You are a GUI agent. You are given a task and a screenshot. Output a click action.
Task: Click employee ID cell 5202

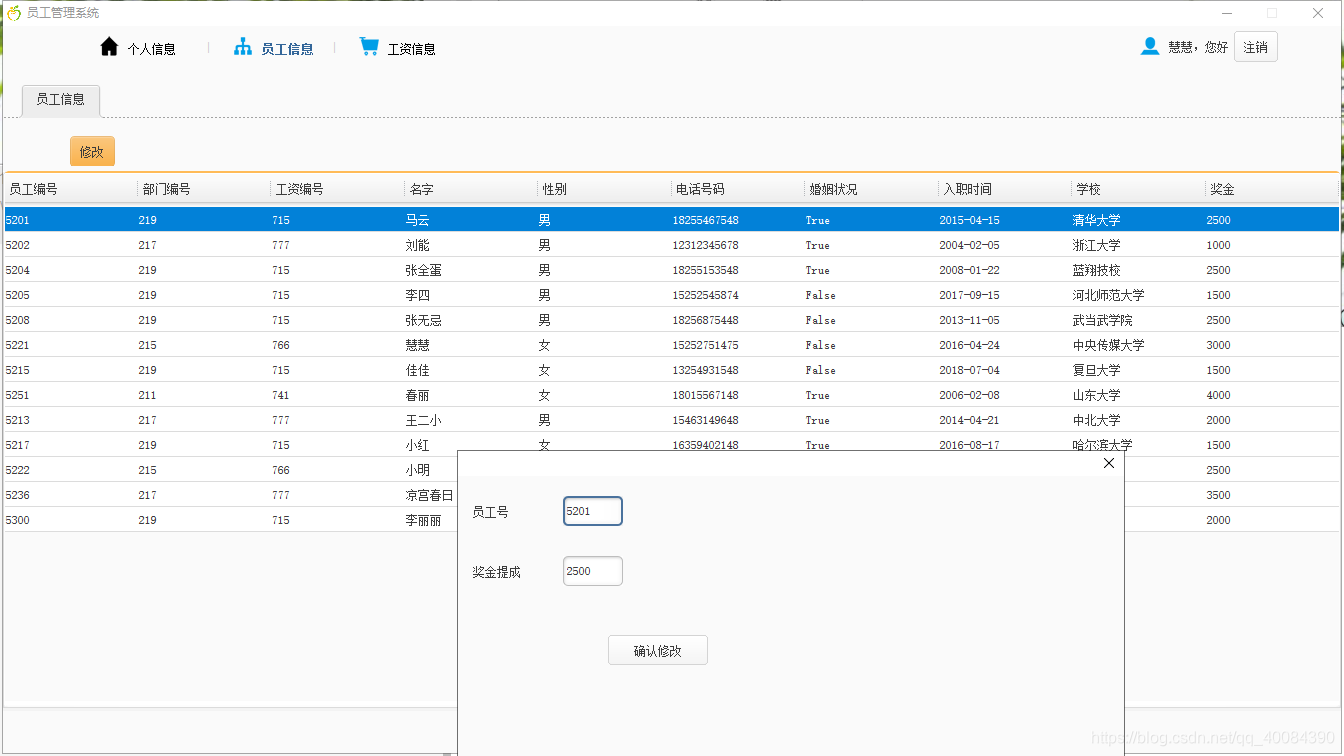(18, 245)
